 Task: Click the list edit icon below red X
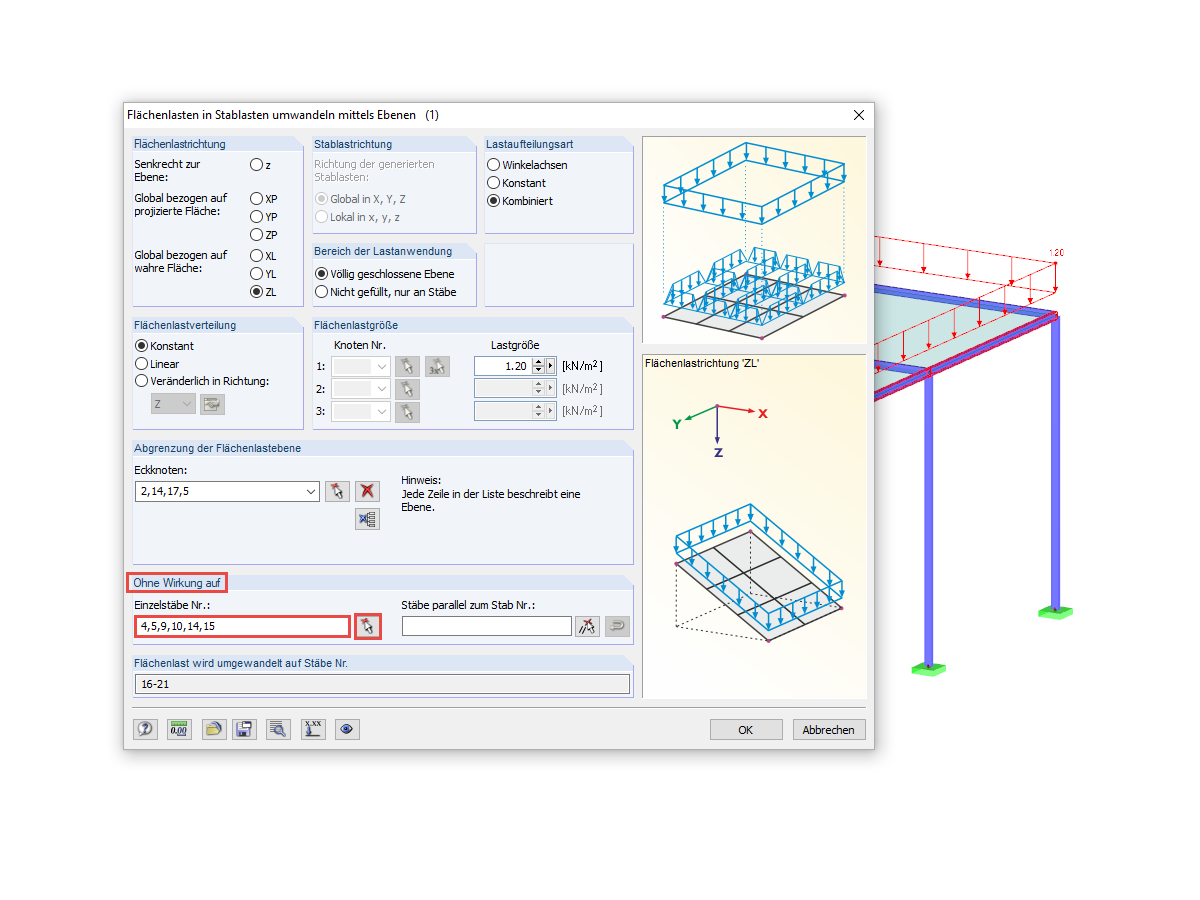coord(367,519)
